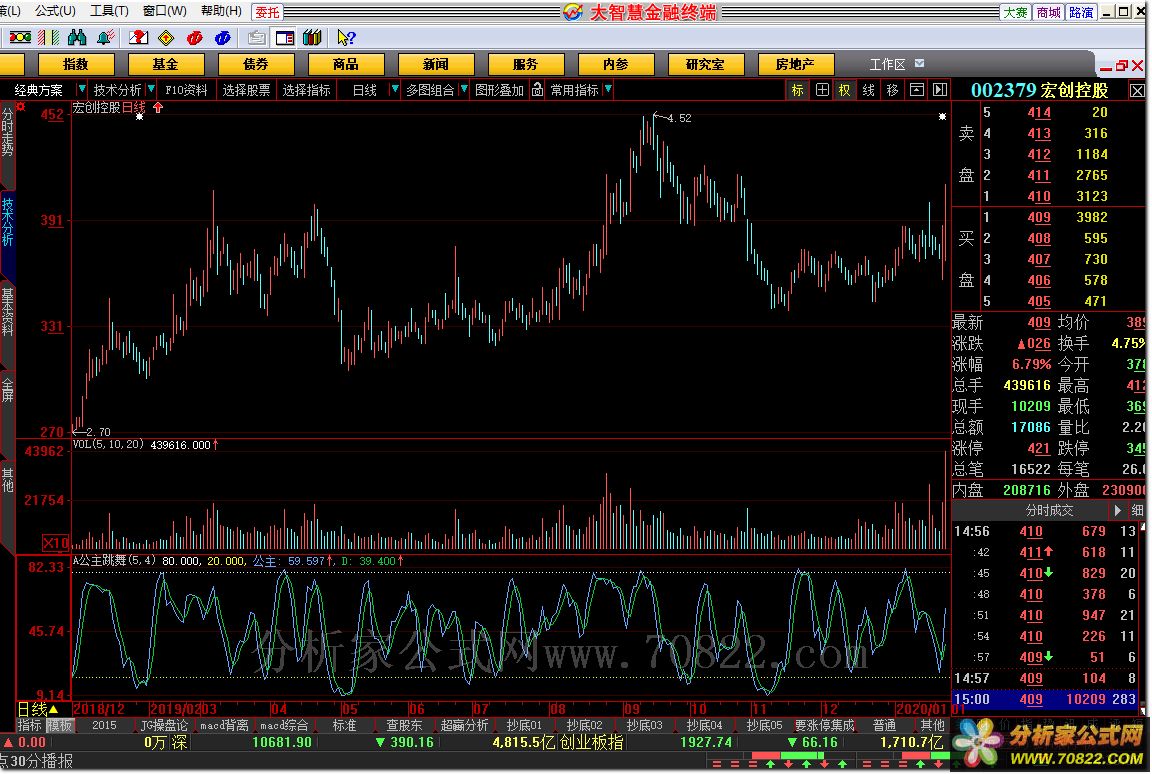Switch to the 新闻 tab
Image resolution: width=1152 pixels, height=774 pixels.
click(x=436, y=64)
